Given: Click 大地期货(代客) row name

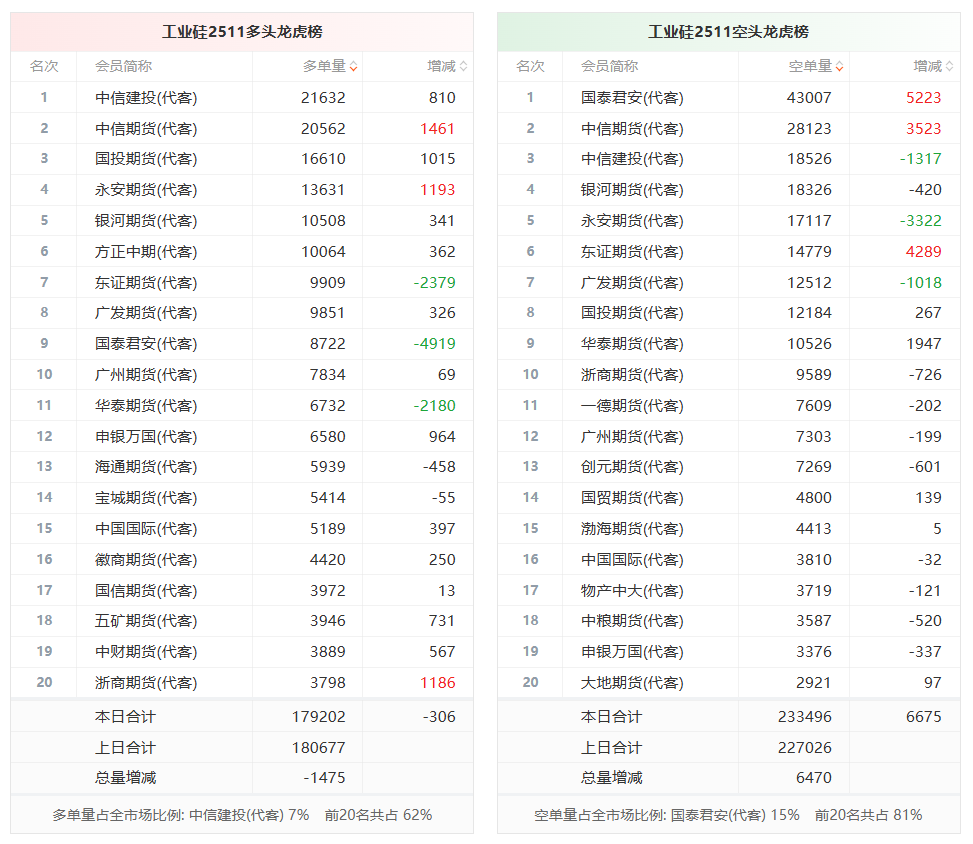Looking at the screenshot, I should click(632, 683).
